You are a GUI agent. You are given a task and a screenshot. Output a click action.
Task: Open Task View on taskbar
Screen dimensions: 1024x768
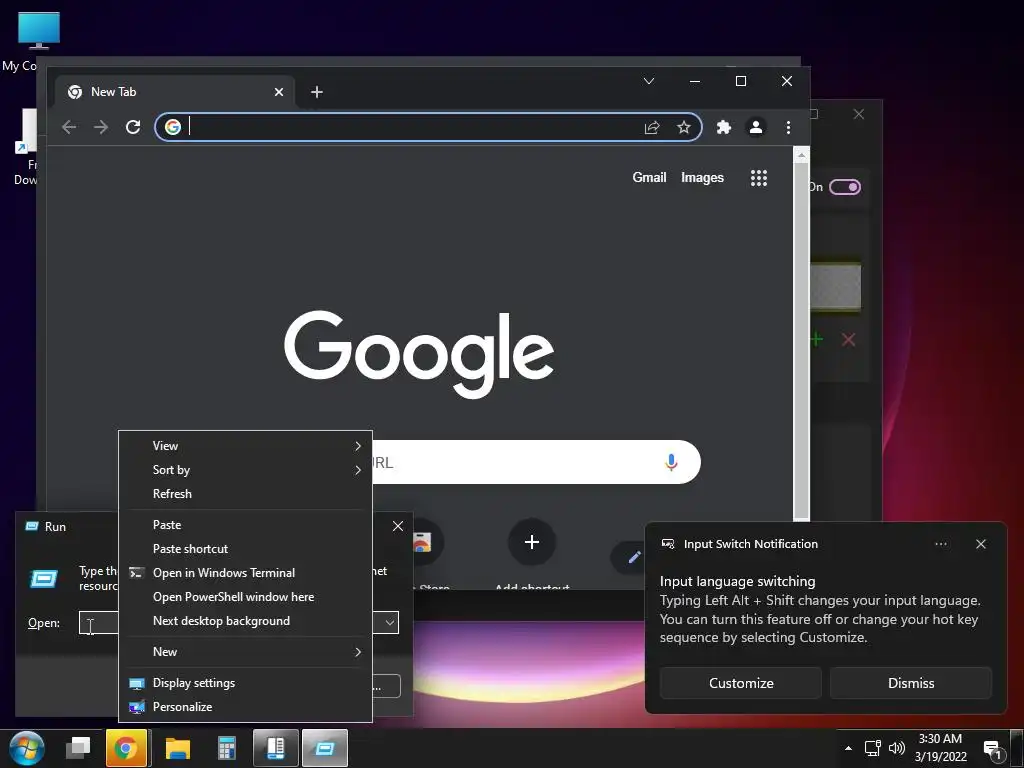(78, 748)
